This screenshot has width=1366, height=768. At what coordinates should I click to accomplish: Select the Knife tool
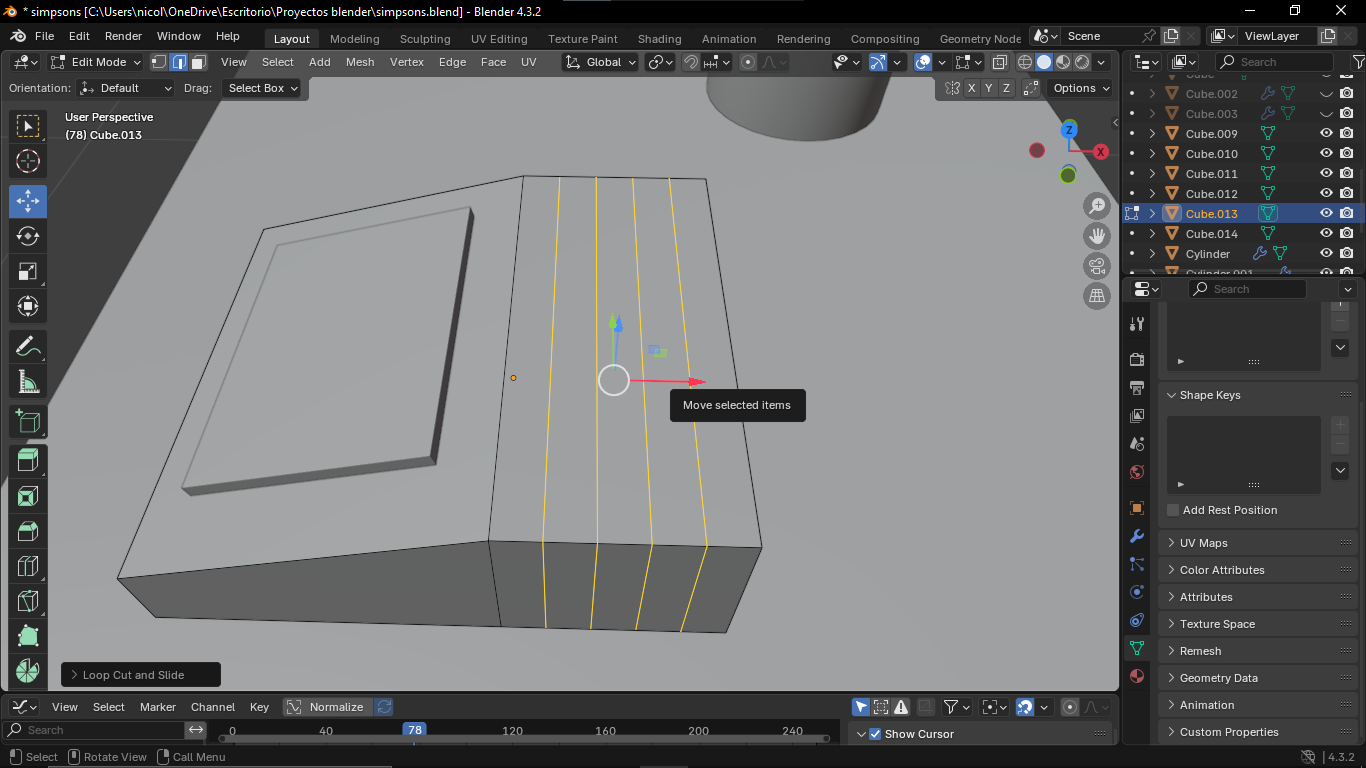(x=28, y=601)
